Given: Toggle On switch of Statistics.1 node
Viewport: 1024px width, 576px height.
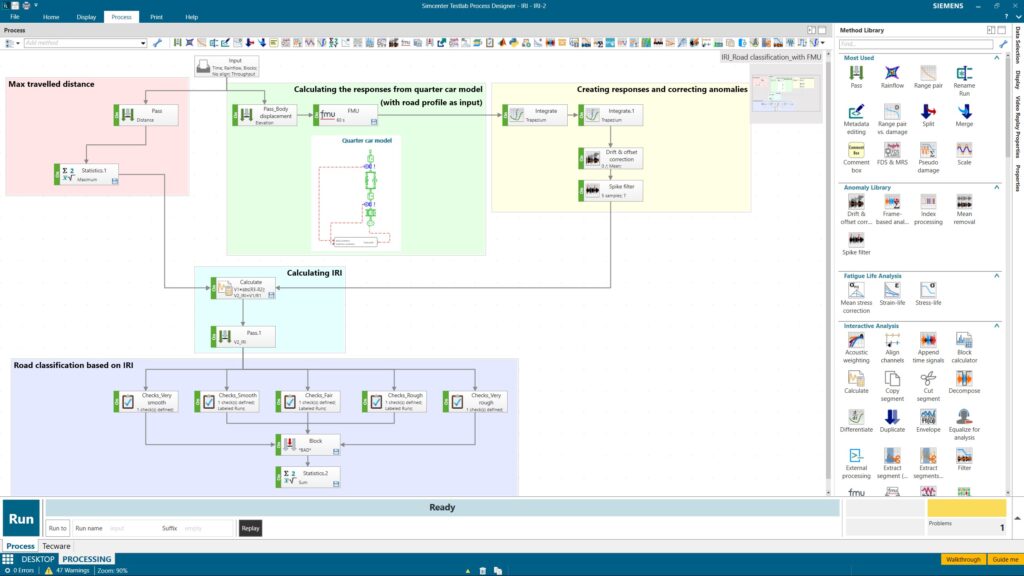Looking at the screenshot, I should 57,174.
